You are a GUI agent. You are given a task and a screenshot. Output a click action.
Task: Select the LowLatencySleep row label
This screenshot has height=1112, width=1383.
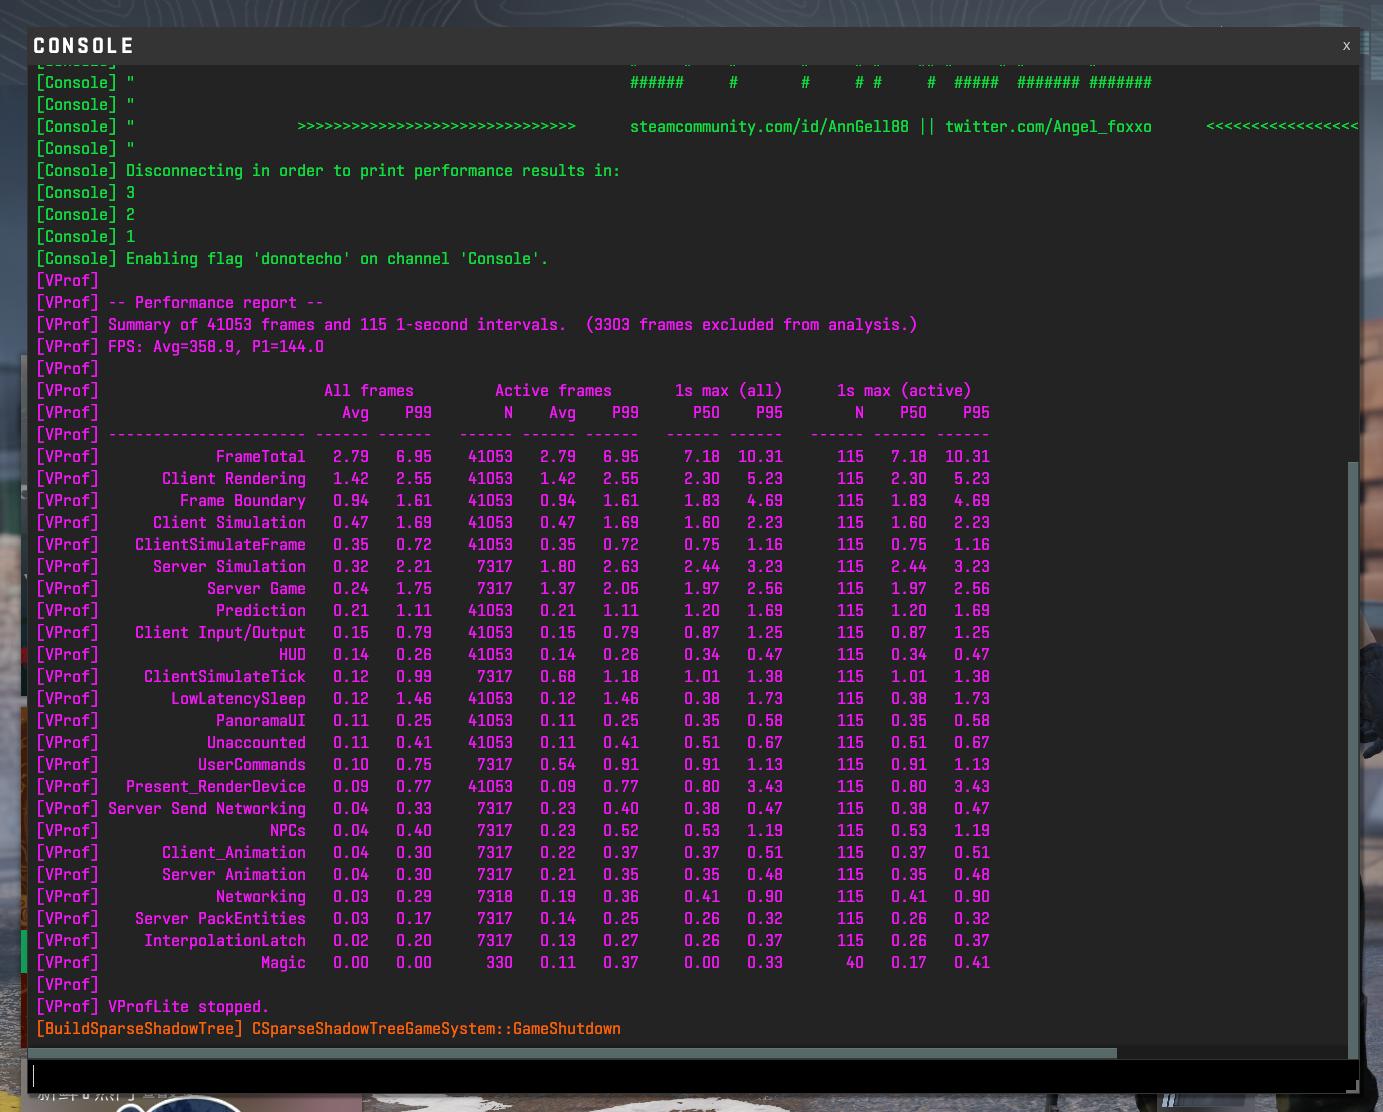(238, 699)
